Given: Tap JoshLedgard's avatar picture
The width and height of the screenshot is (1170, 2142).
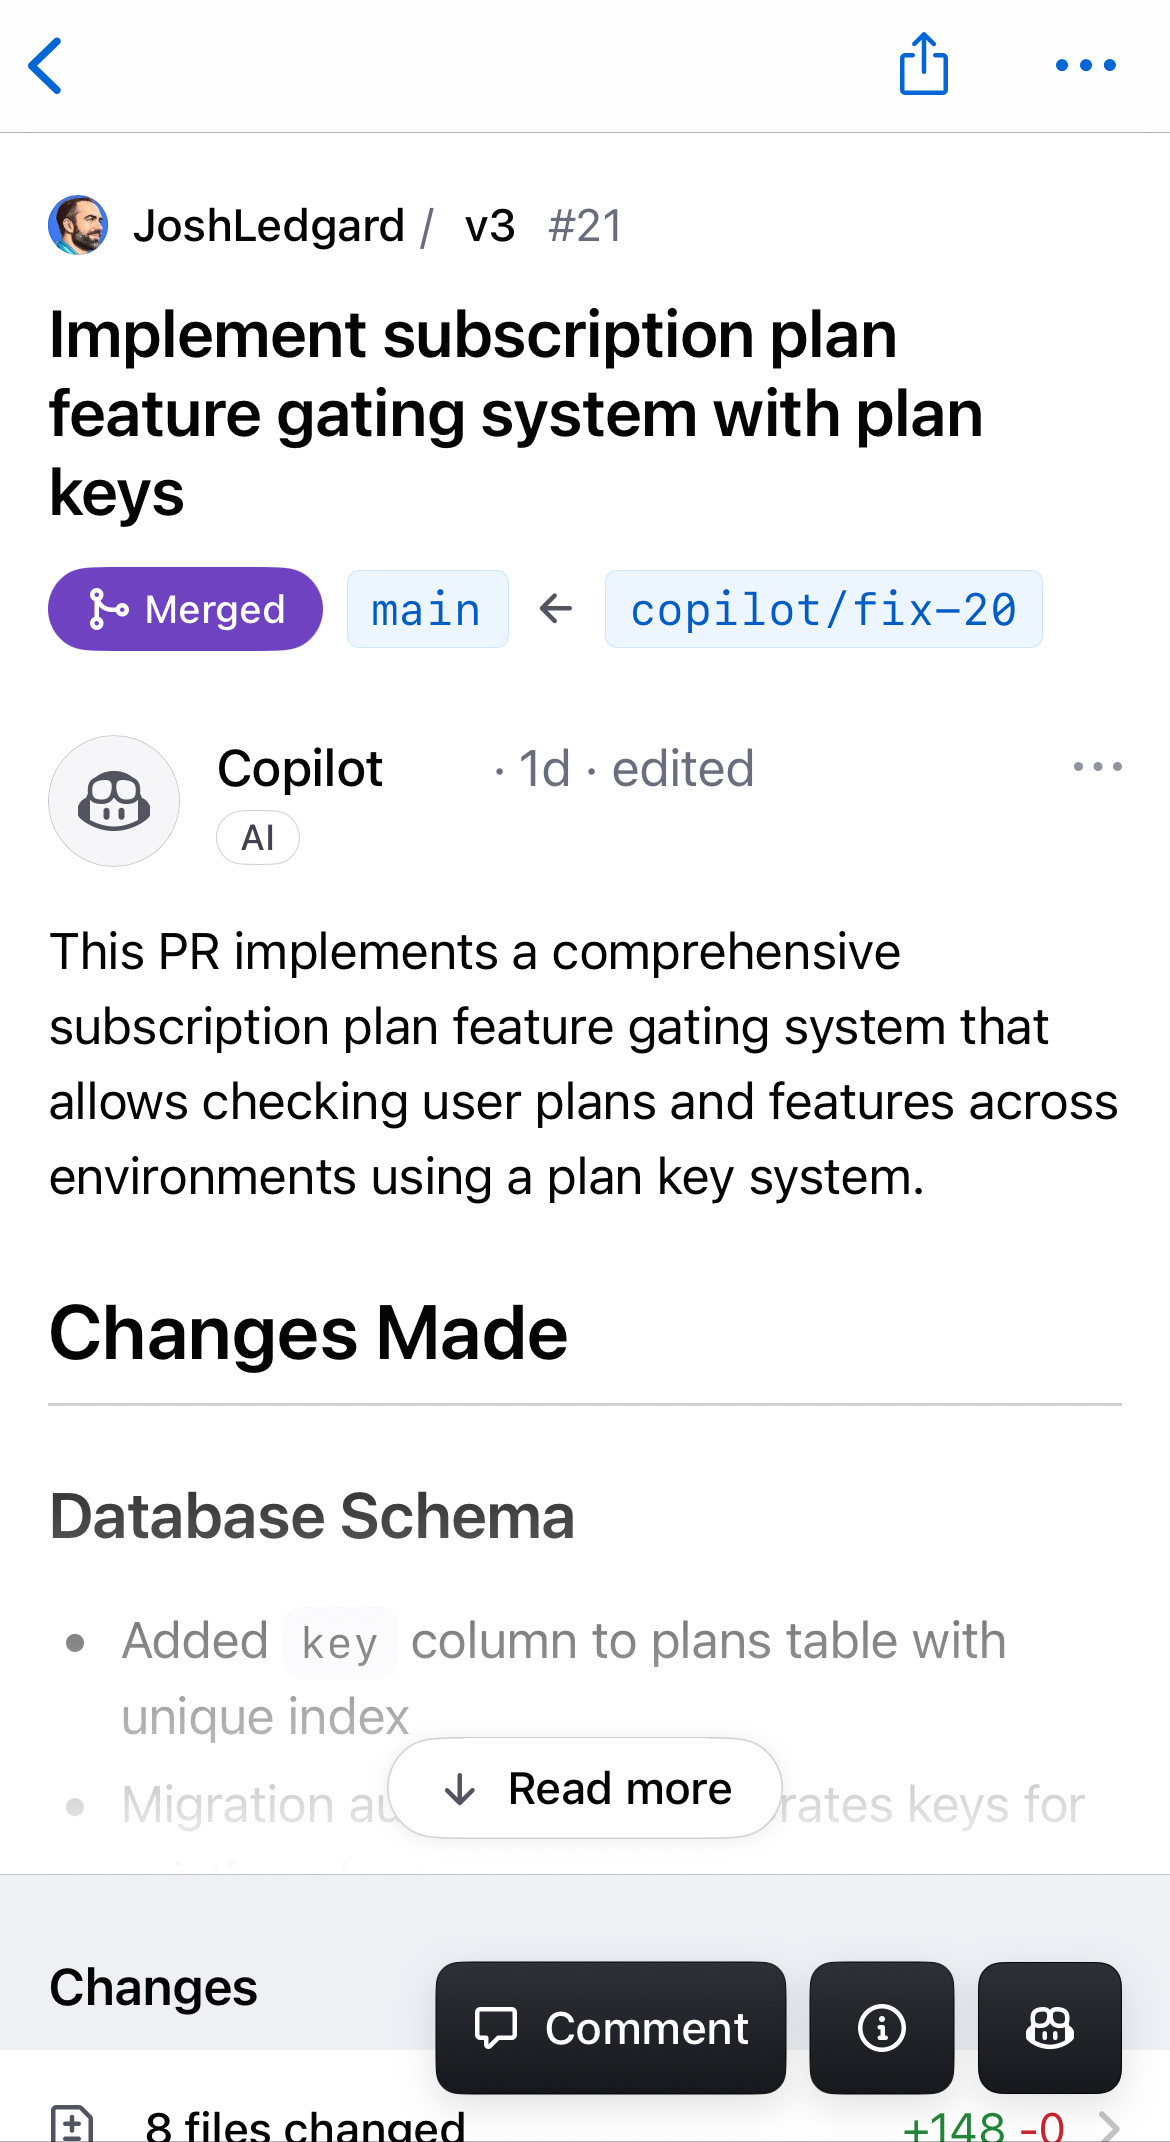Looking at the screenshot, I should pyautogui.click(x=78, y=225).
